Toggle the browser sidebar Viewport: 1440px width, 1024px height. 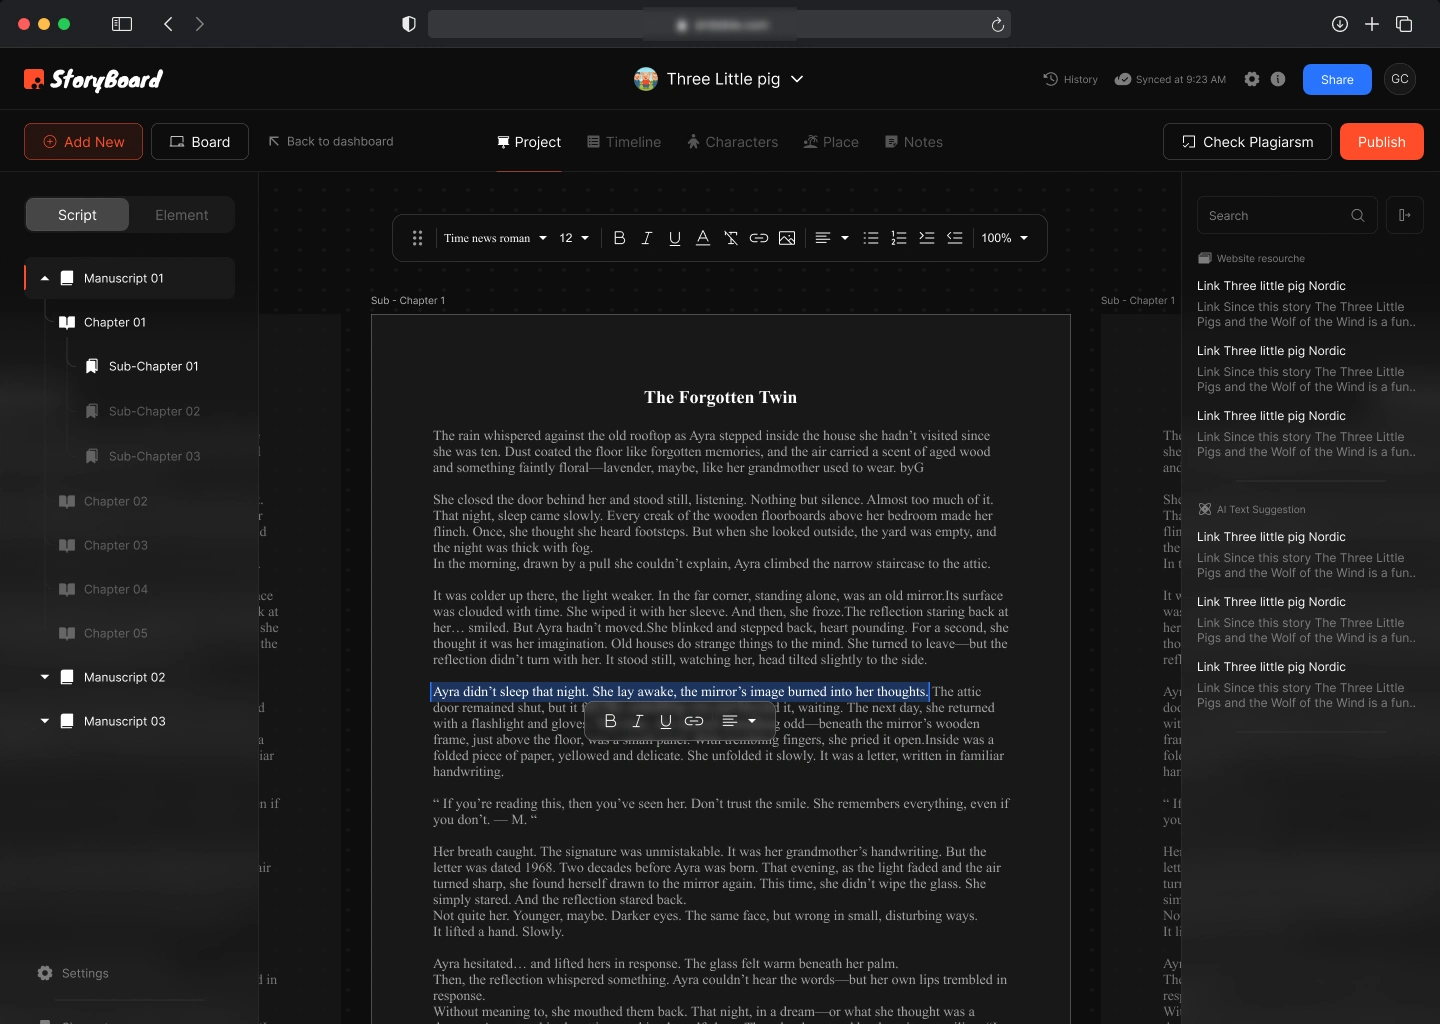coord(122,24)
